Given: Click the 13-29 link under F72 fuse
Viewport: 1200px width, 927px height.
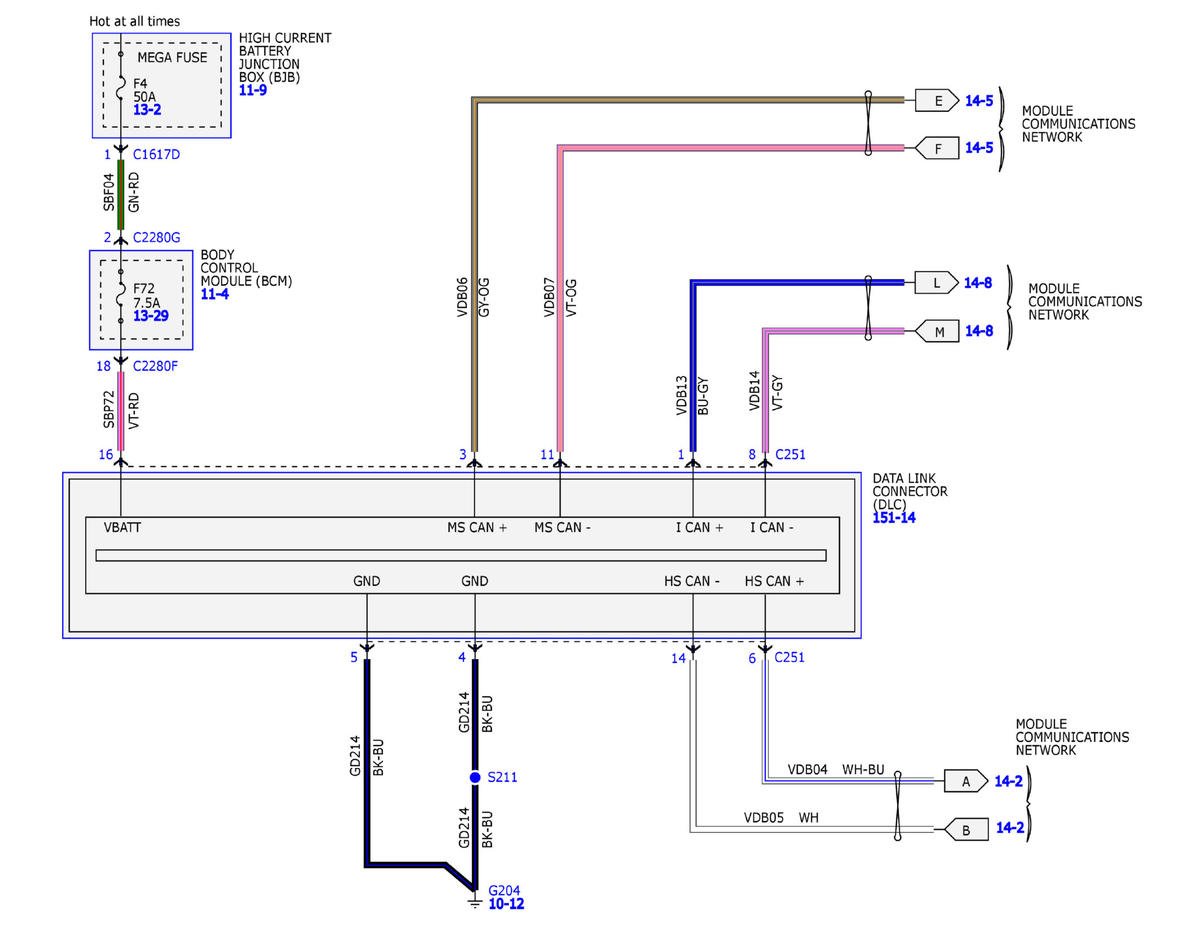Looking at the screenshot, I should coord(151,316).
